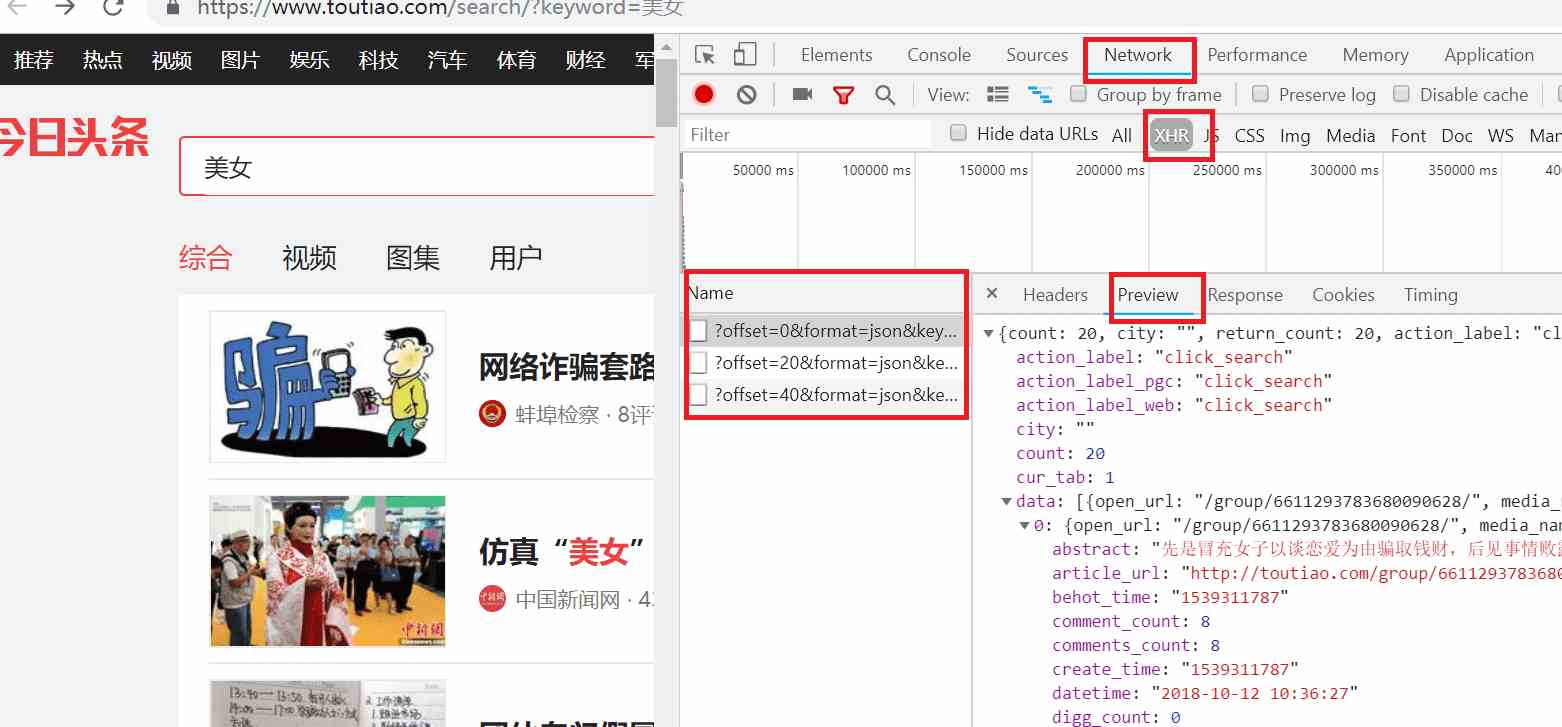Viewport: 1562px width, 727px height.
Task: Collapse the root JSON object triangle
Action: point(989,334)
